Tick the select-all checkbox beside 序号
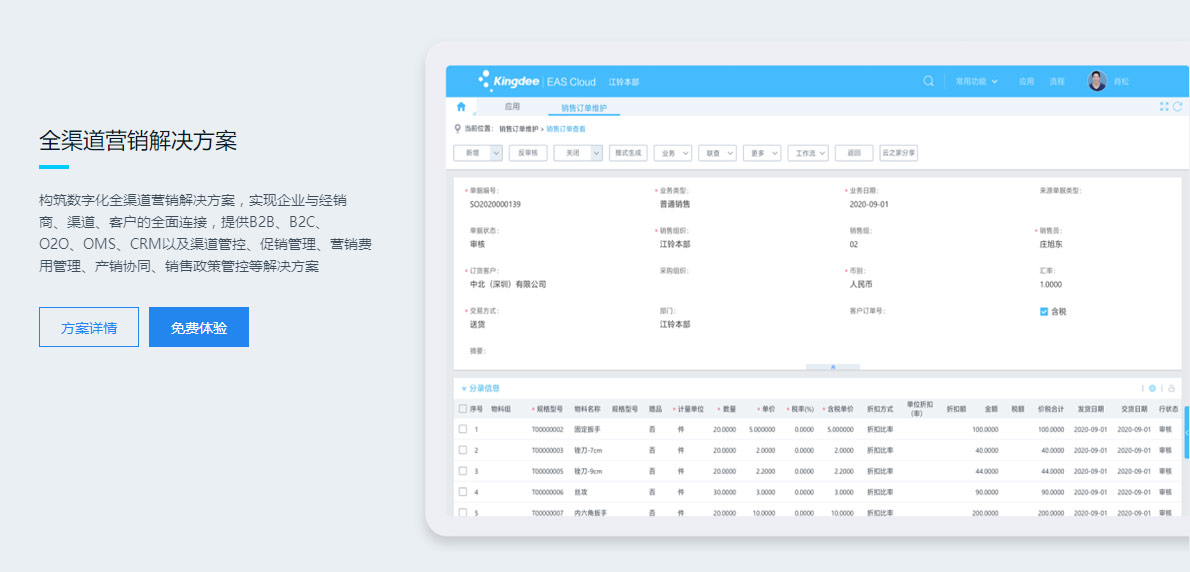The height and width of the screenshot is (572, 1190). (x=463, y=409)
